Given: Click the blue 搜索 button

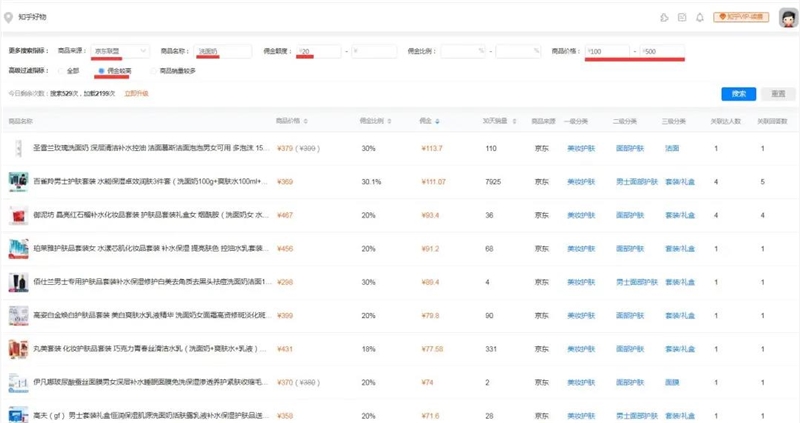Looking at the screenshot, I should pyautogui.click(x=738, y=93).
